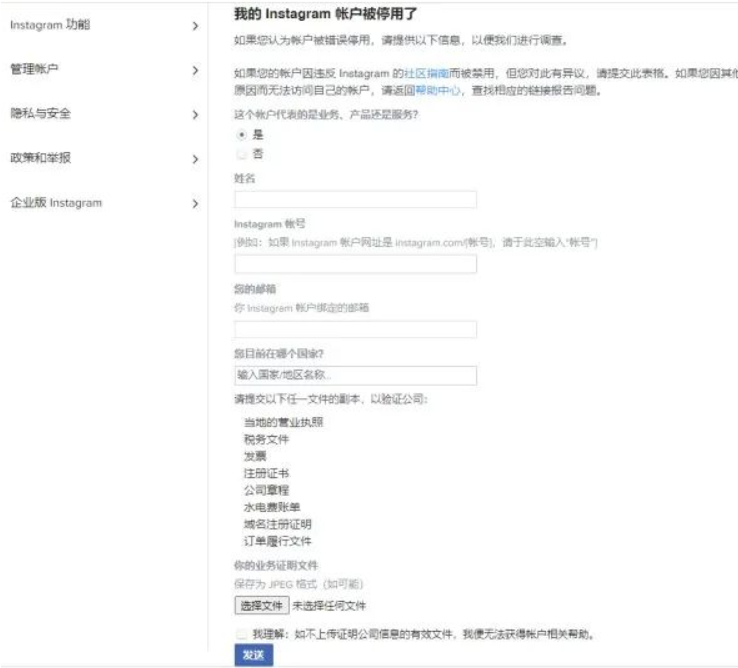738x668 pixels.
Task: Open the 帮助中心 link
Action: [437, 90]
